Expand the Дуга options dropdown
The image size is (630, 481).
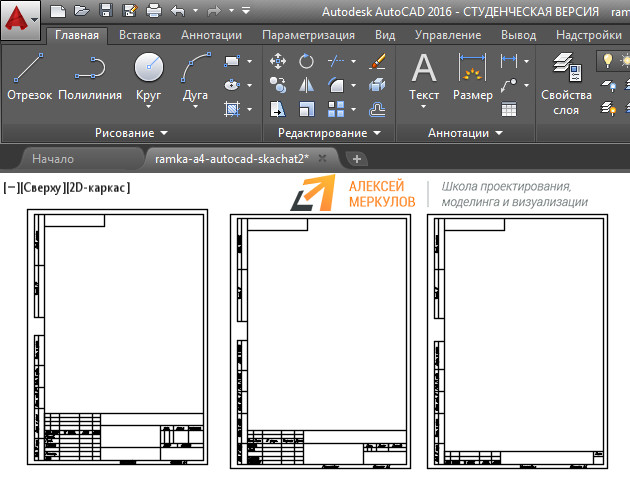[x=195, y=106]
